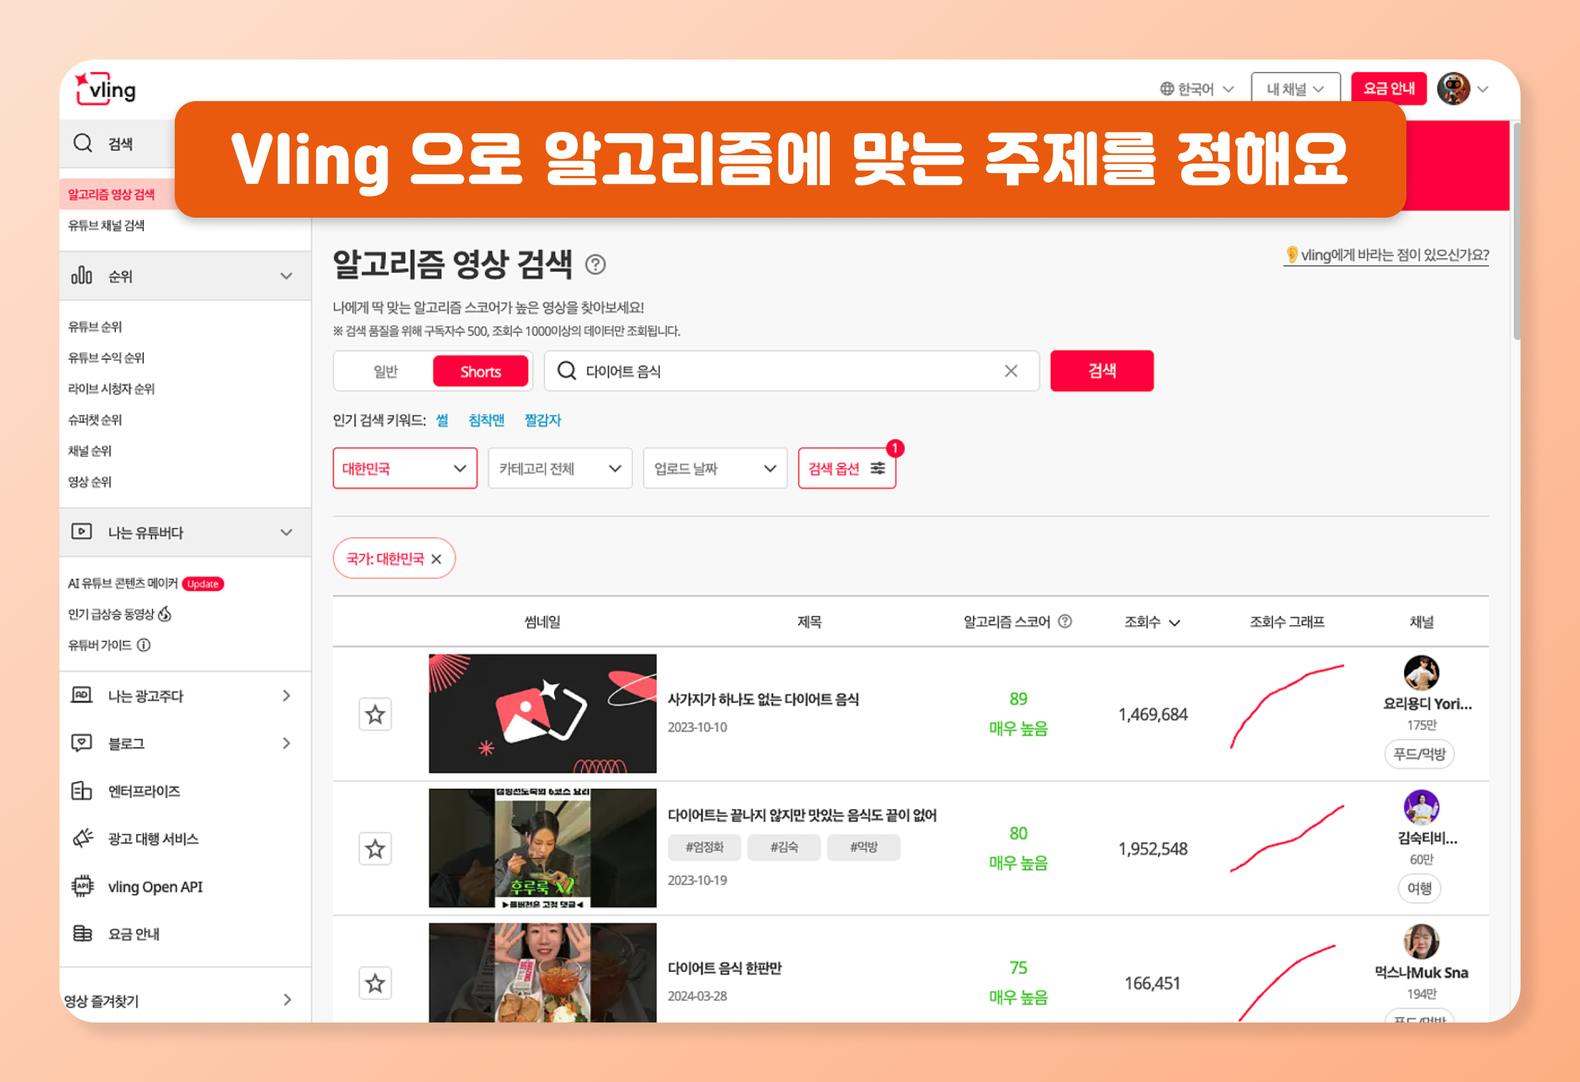
Task: Open the 내 채널 dropdown
Action: pyautogui.click(x=1296, y=89)
